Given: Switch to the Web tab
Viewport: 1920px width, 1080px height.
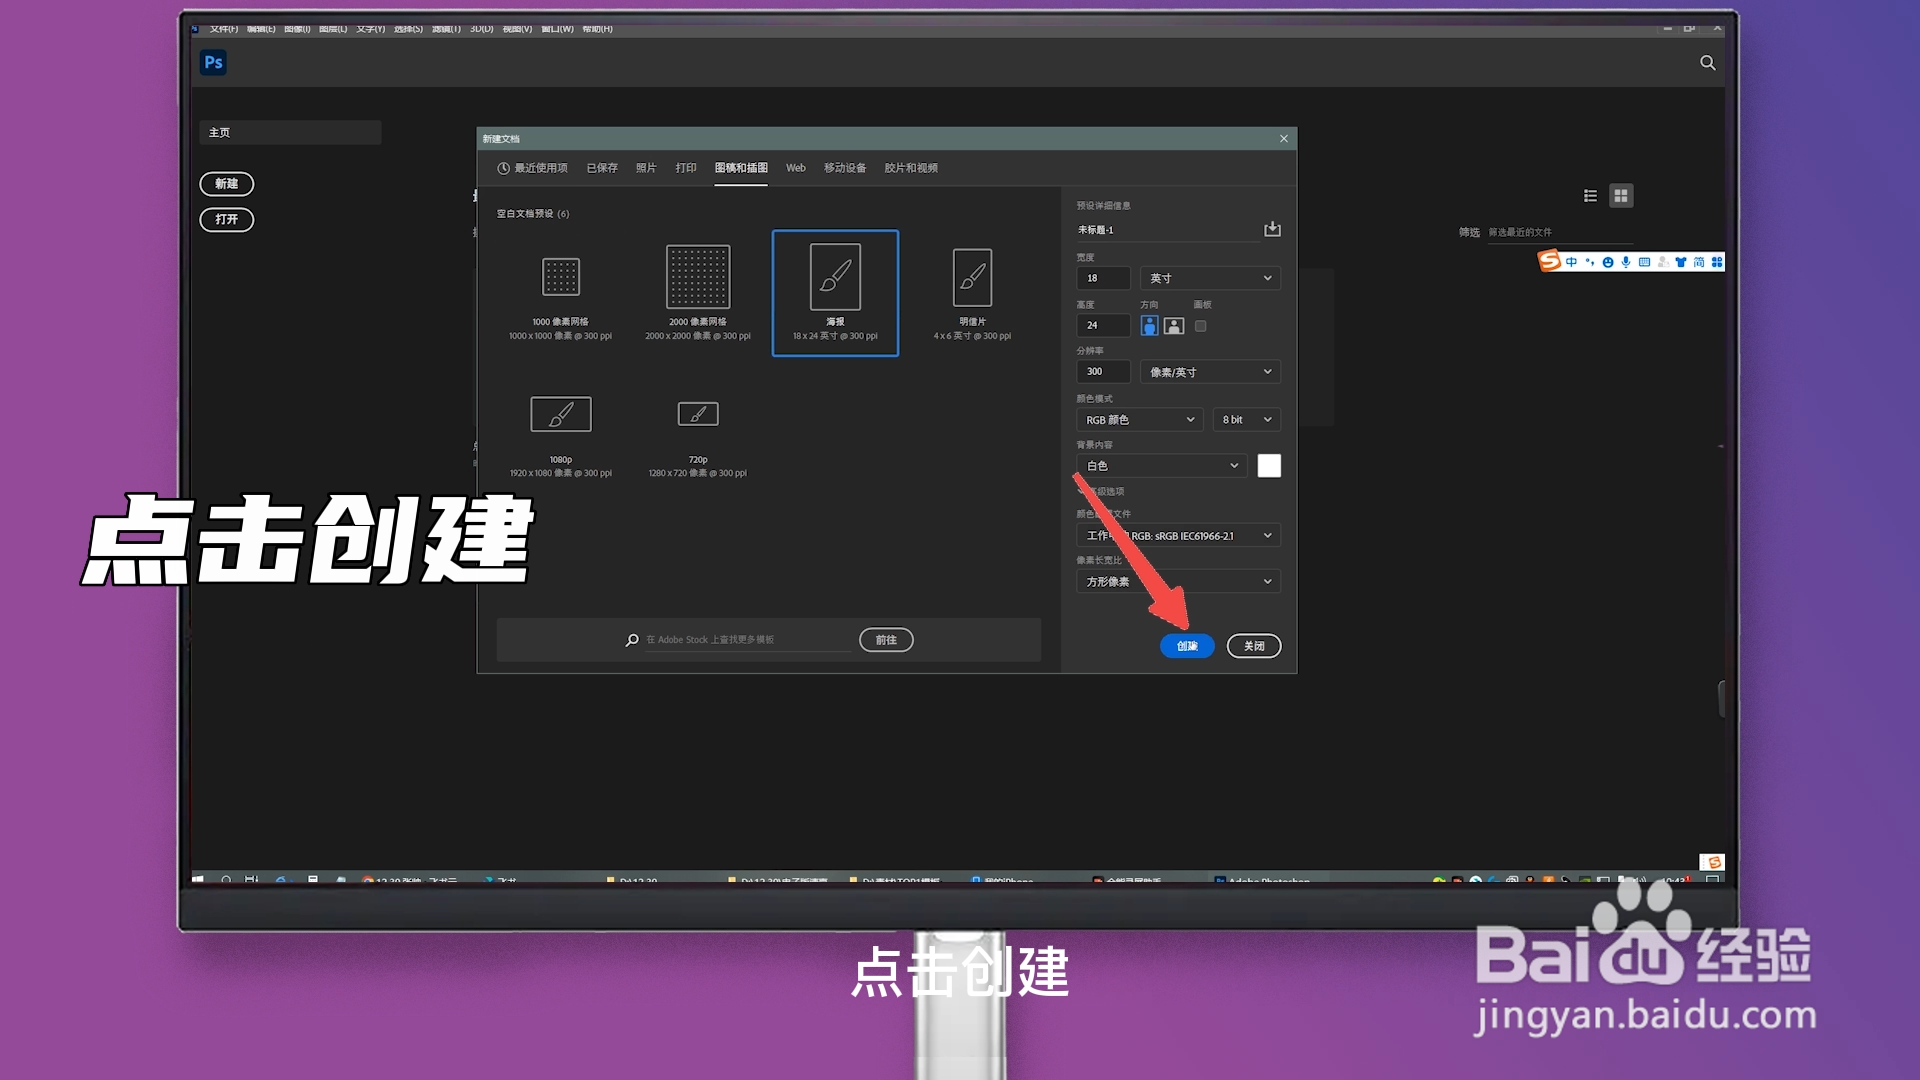Looking at the screenshot, I should tap(795, 168).
